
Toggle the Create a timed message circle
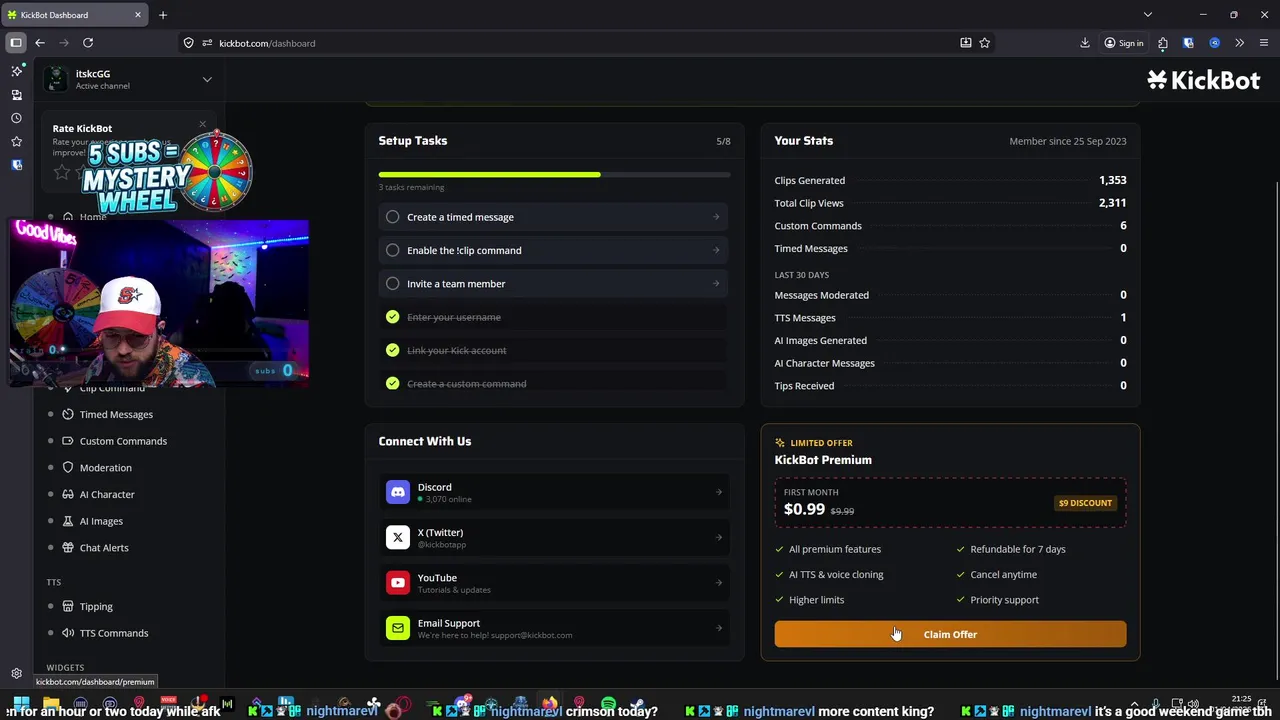click(x=393, y=217)
